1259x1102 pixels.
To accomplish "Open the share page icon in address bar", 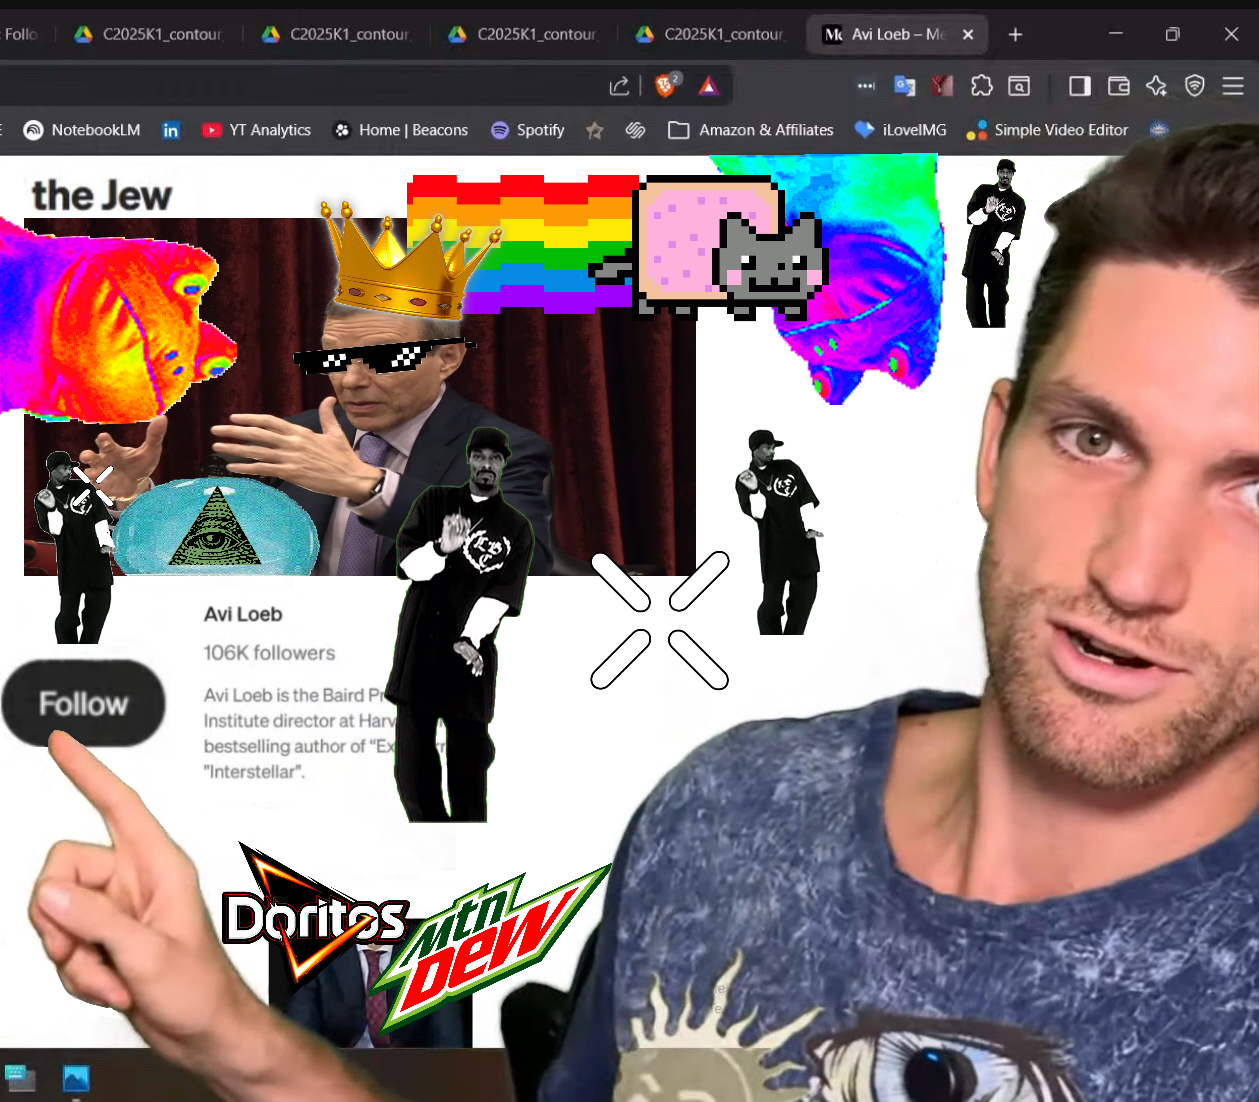I will (619, 86).
